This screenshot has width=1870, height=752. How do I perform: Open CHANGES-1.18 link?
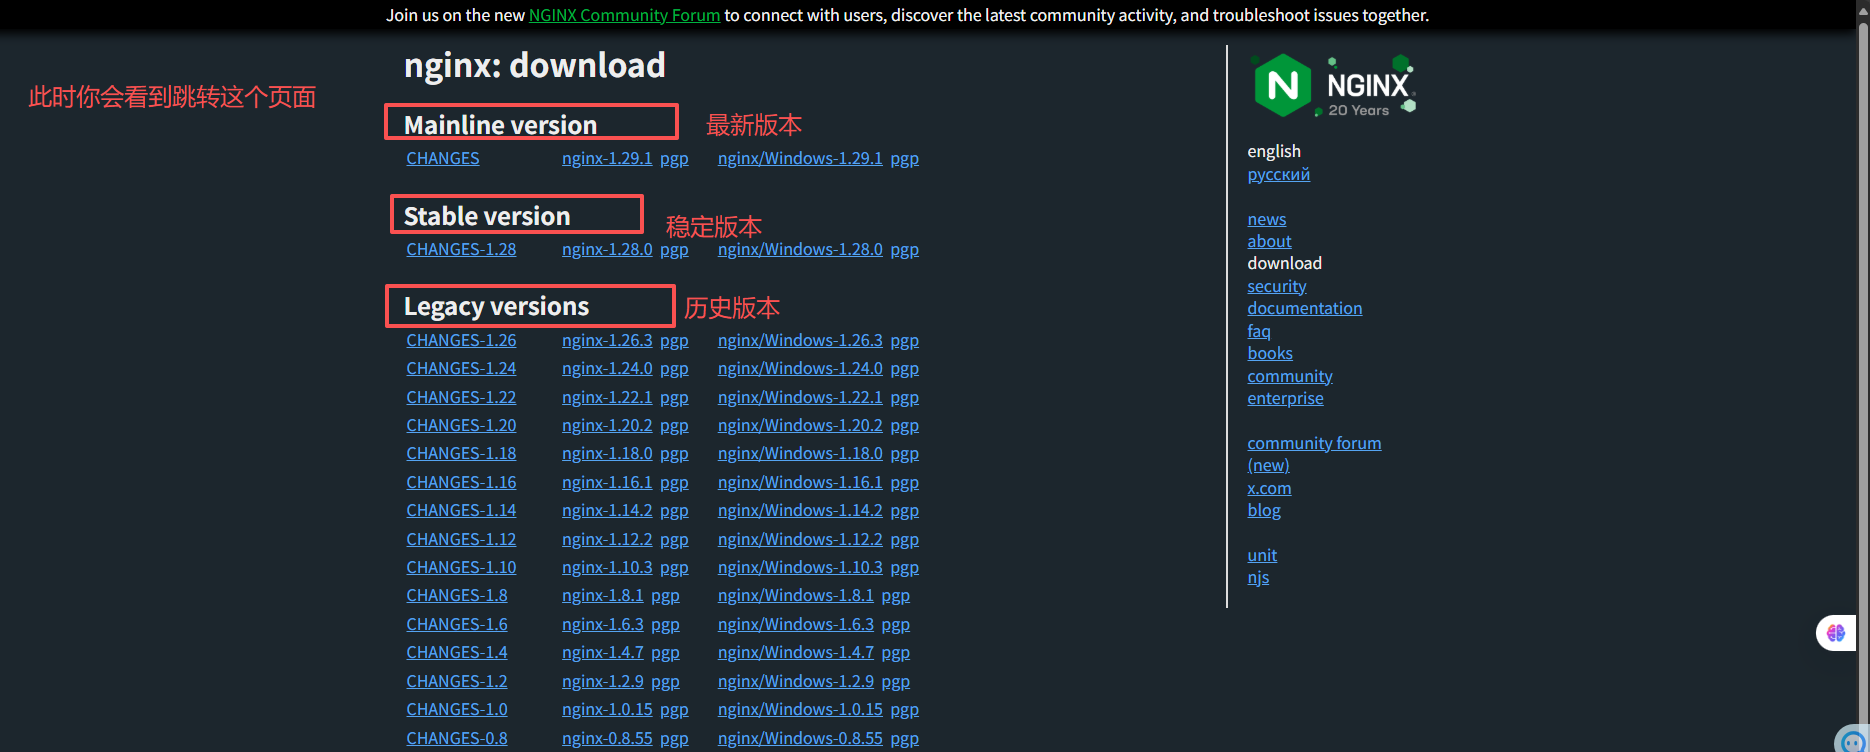point(461,453)
